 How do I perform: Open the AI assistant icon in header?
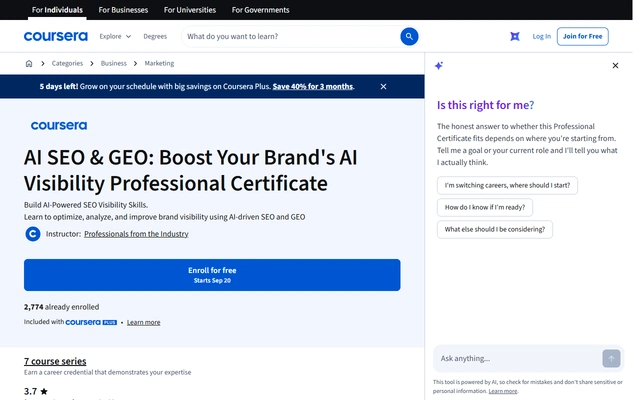pos(515,36)
